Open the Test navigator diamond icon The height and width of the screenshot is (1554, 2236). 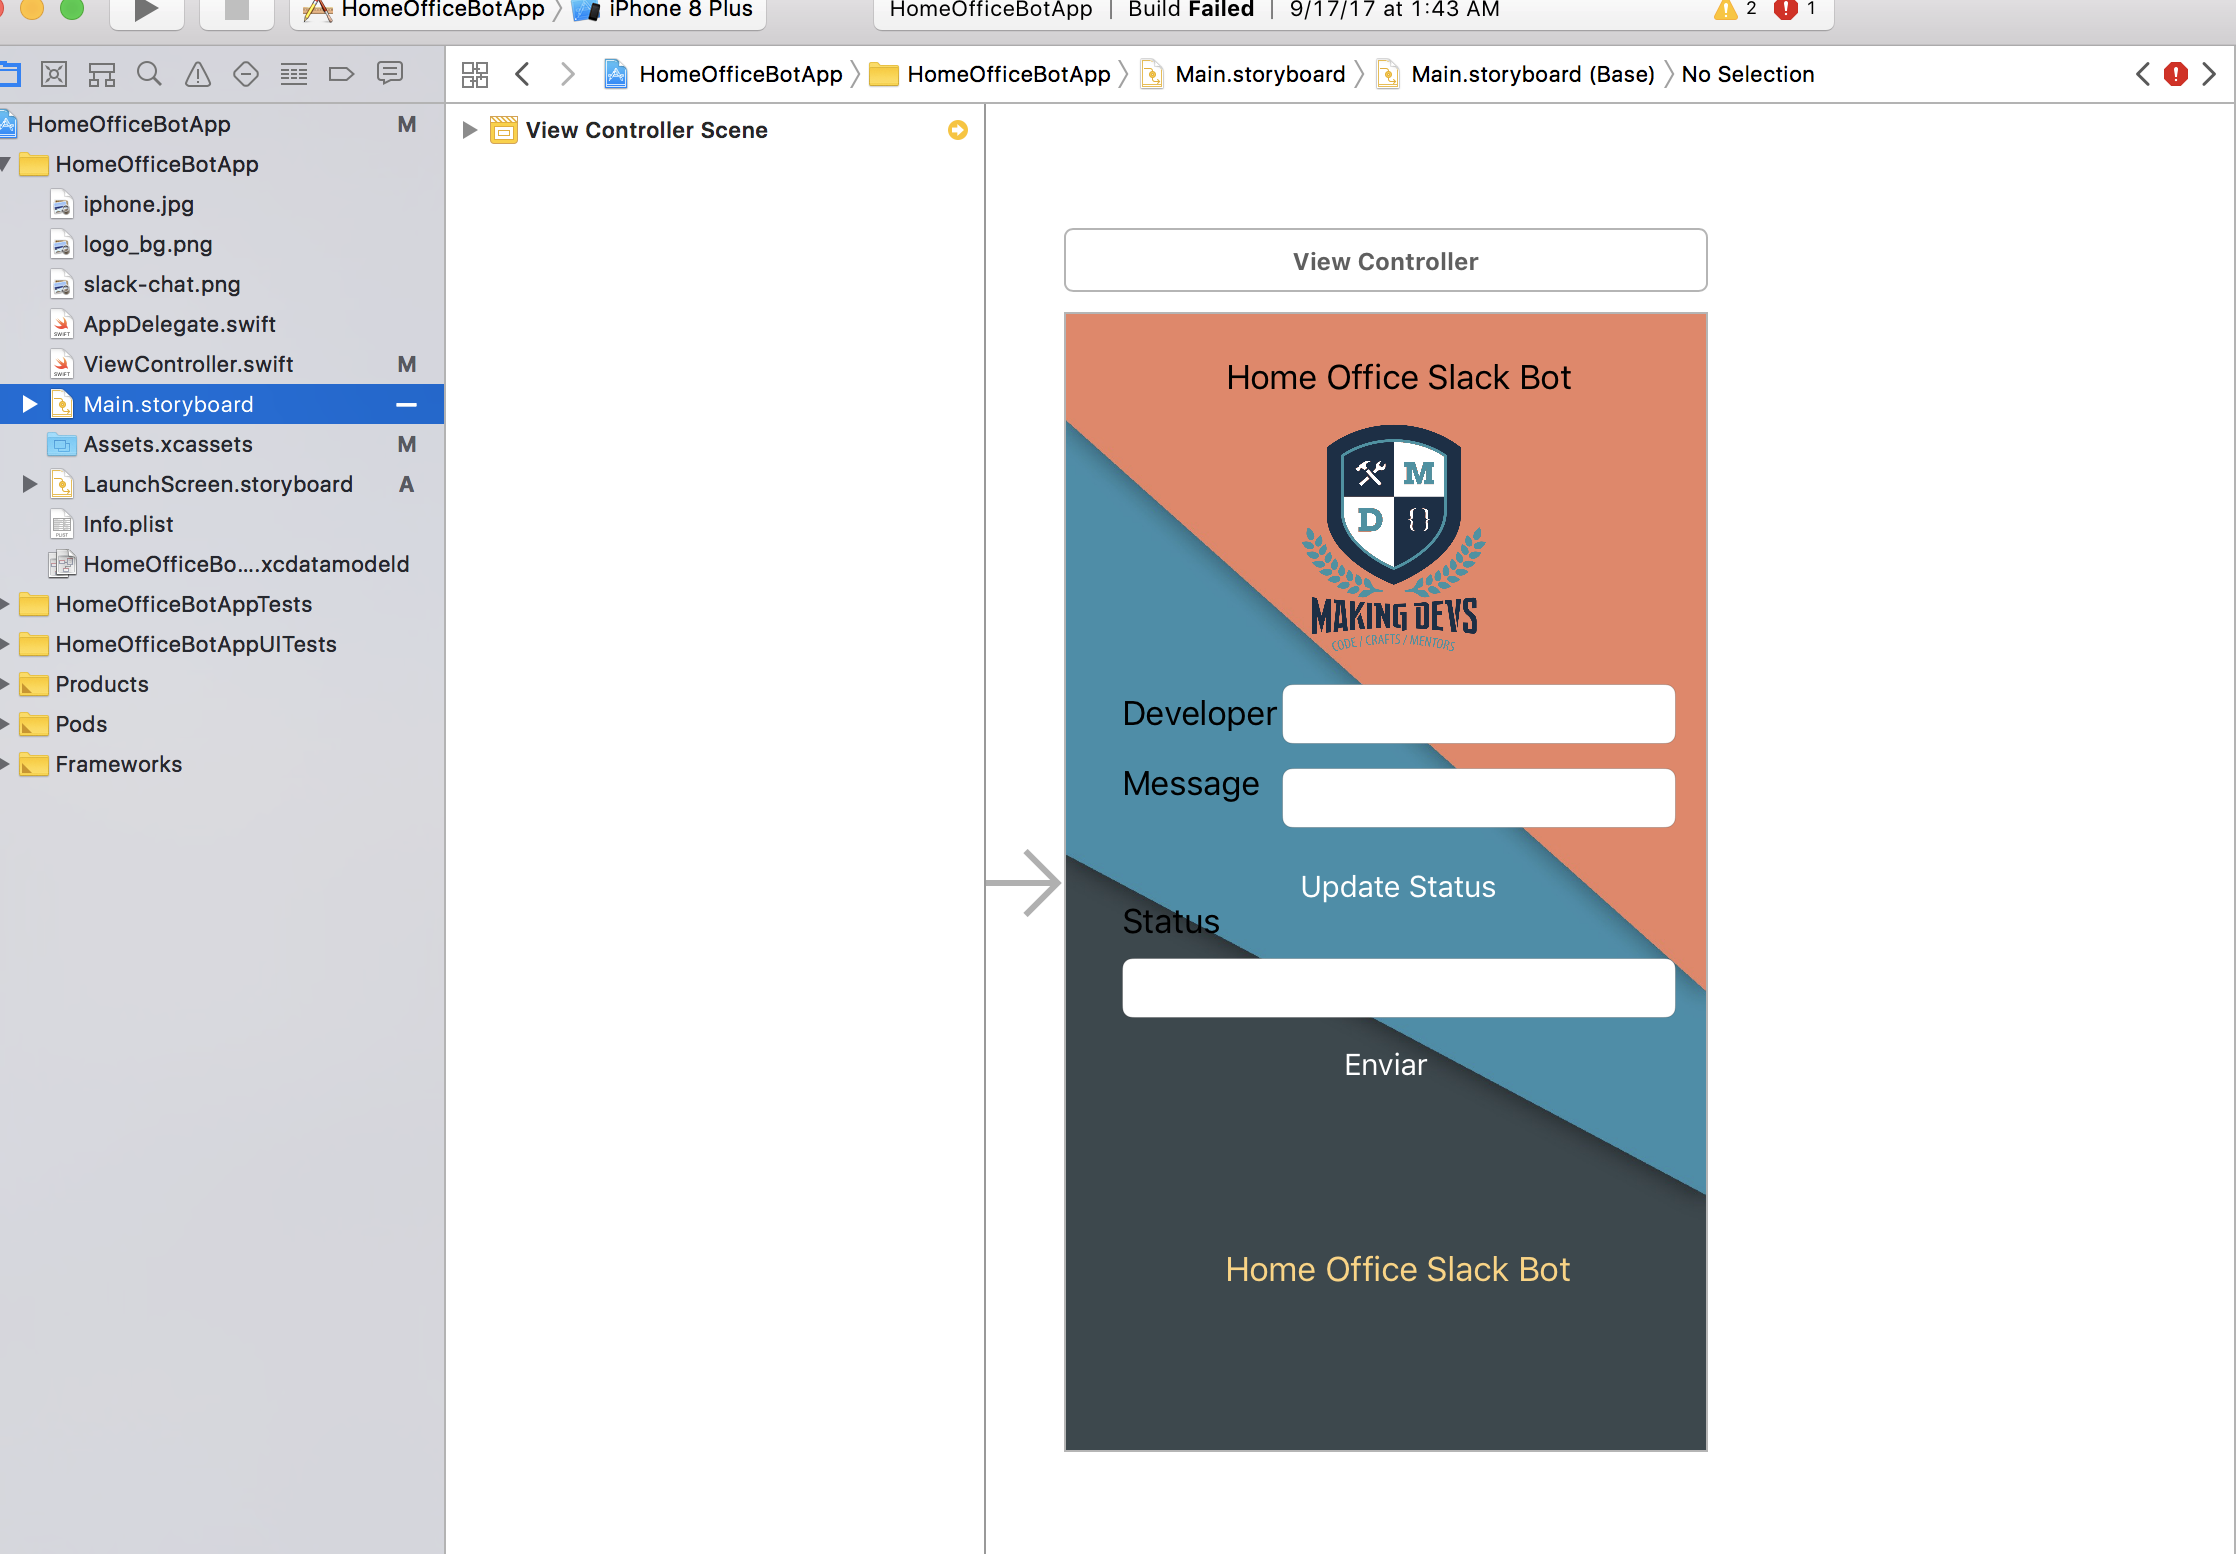pos(246,74)
